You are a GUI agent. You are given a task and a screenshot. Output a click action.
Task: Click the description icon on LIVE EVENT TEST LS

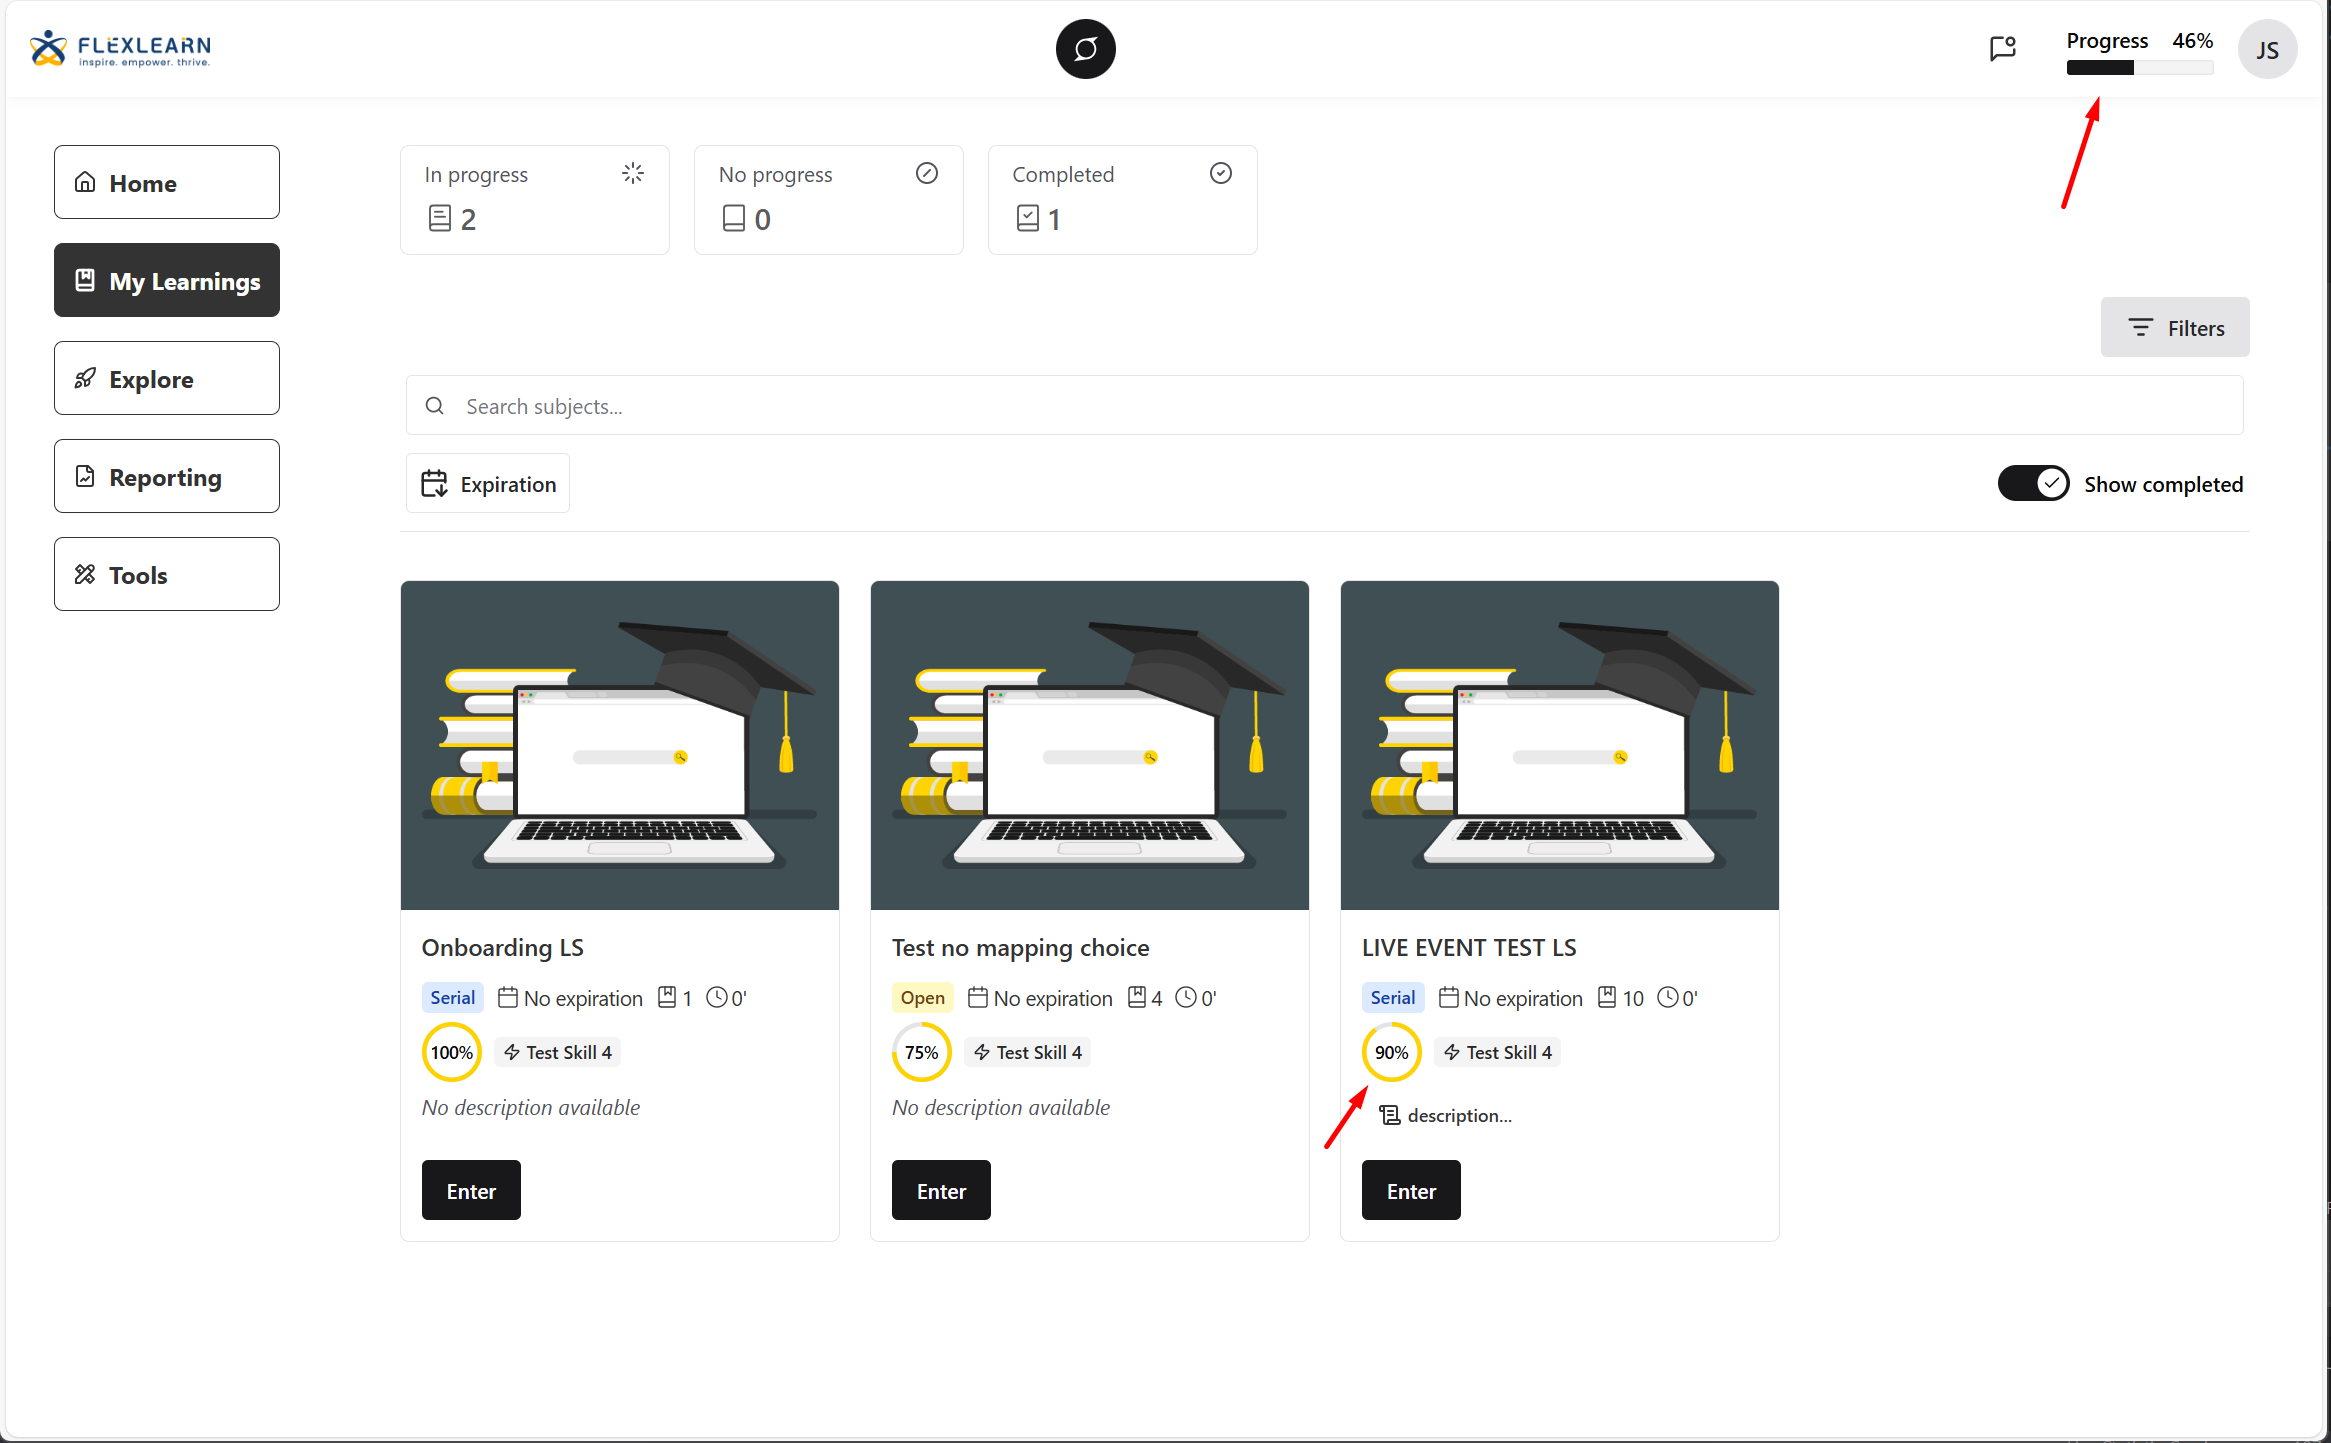point(1390,1115)
